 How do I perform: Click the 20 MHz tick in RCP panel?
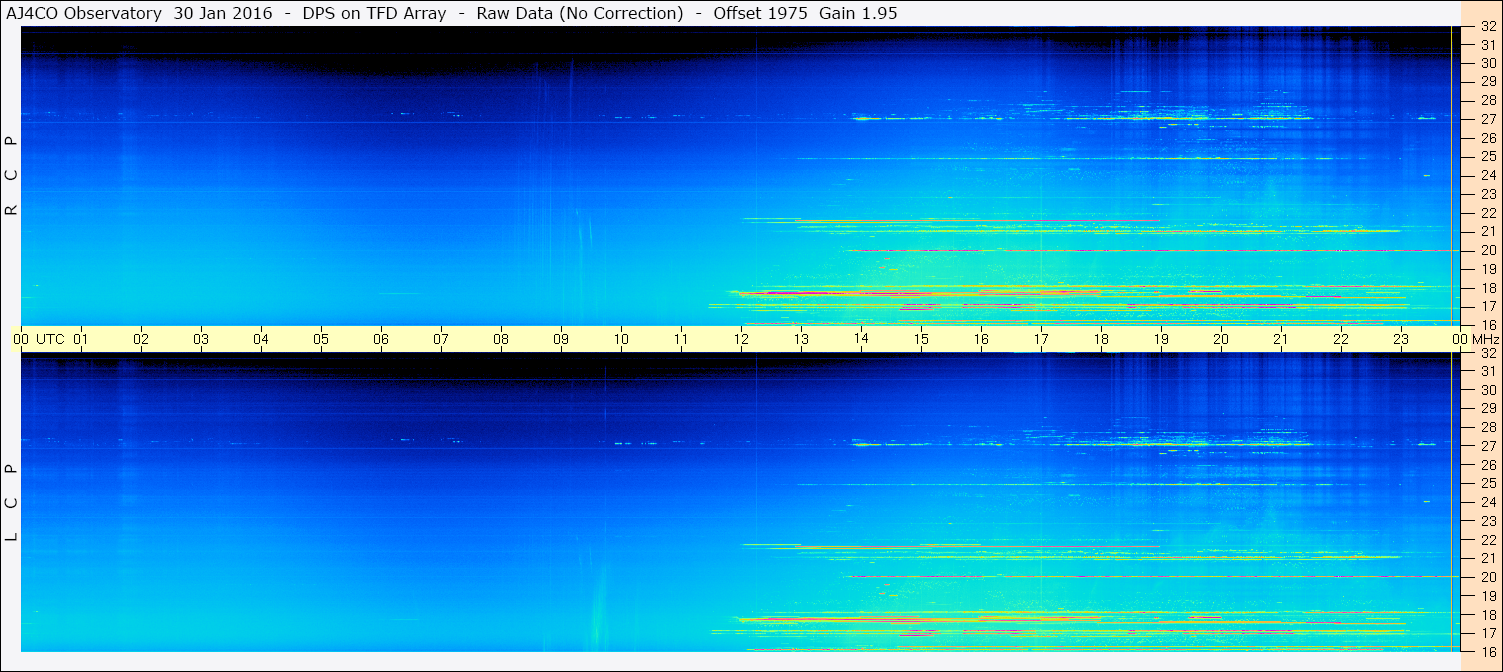point(1487,250)
